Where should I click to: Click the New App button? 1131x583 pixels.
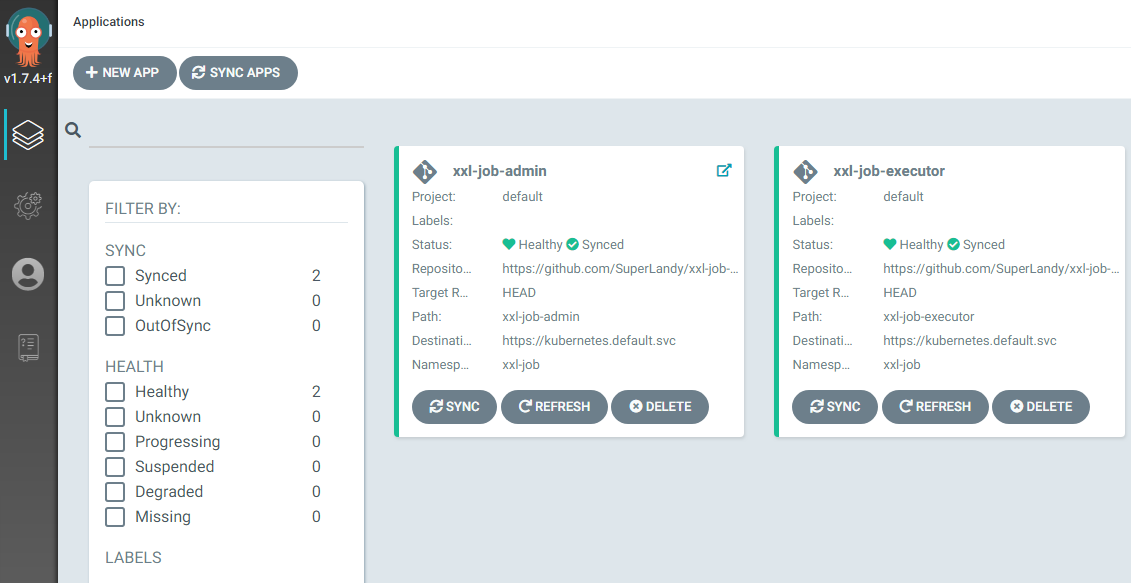pos(125,73)
